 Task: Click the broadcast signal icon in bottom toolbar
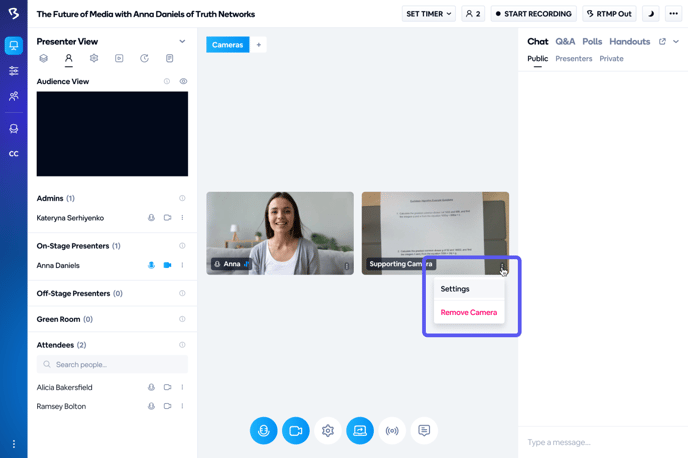[392, 430]
